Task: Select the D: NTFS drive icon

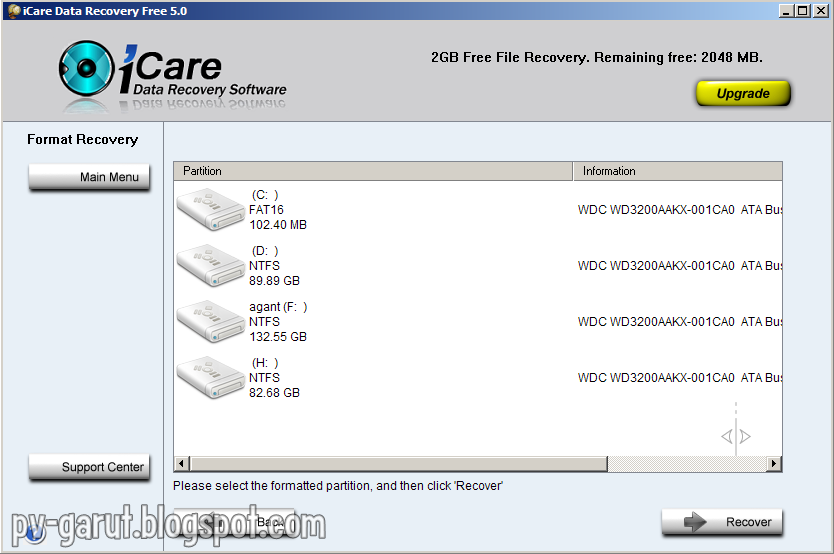Action: [211, 266]
